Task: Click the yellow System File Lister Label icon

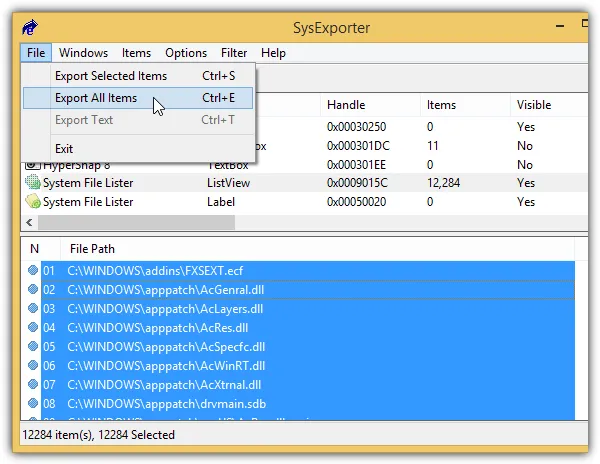Action: (x=33, y=201)
